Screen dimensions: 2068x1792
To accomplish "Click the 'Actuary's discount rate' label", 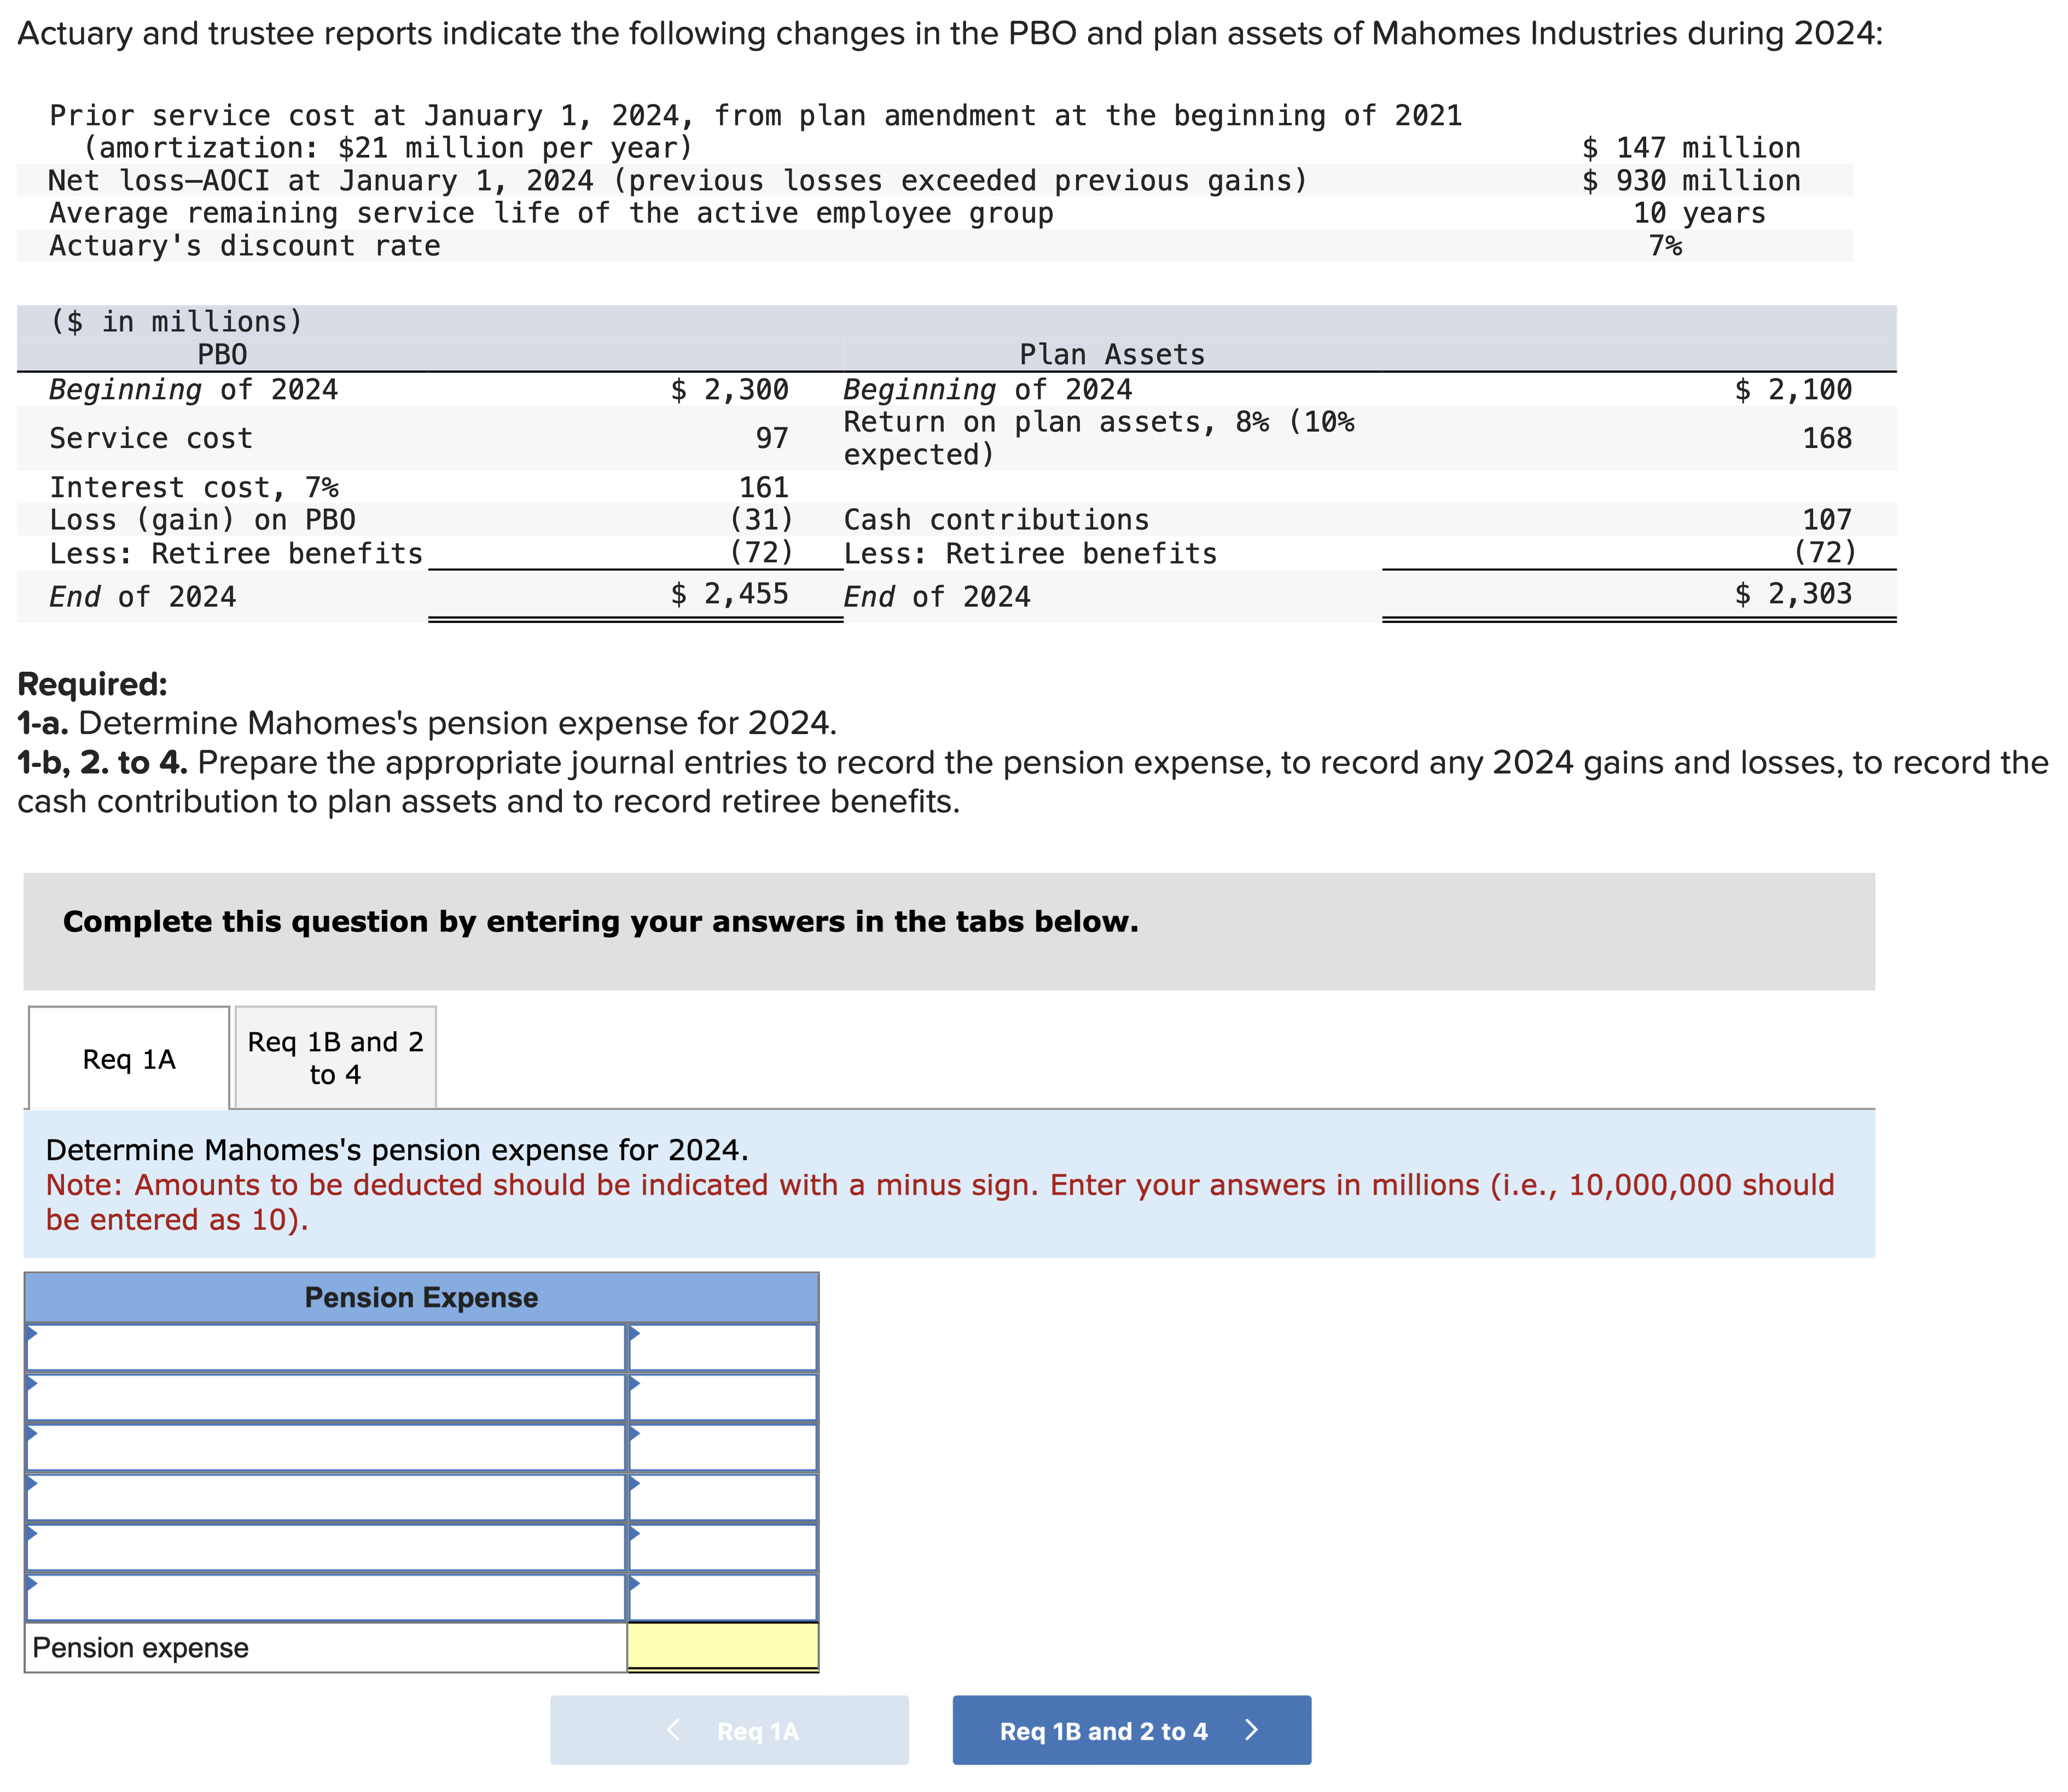I will pyautogui.click(x=245, y=246).
